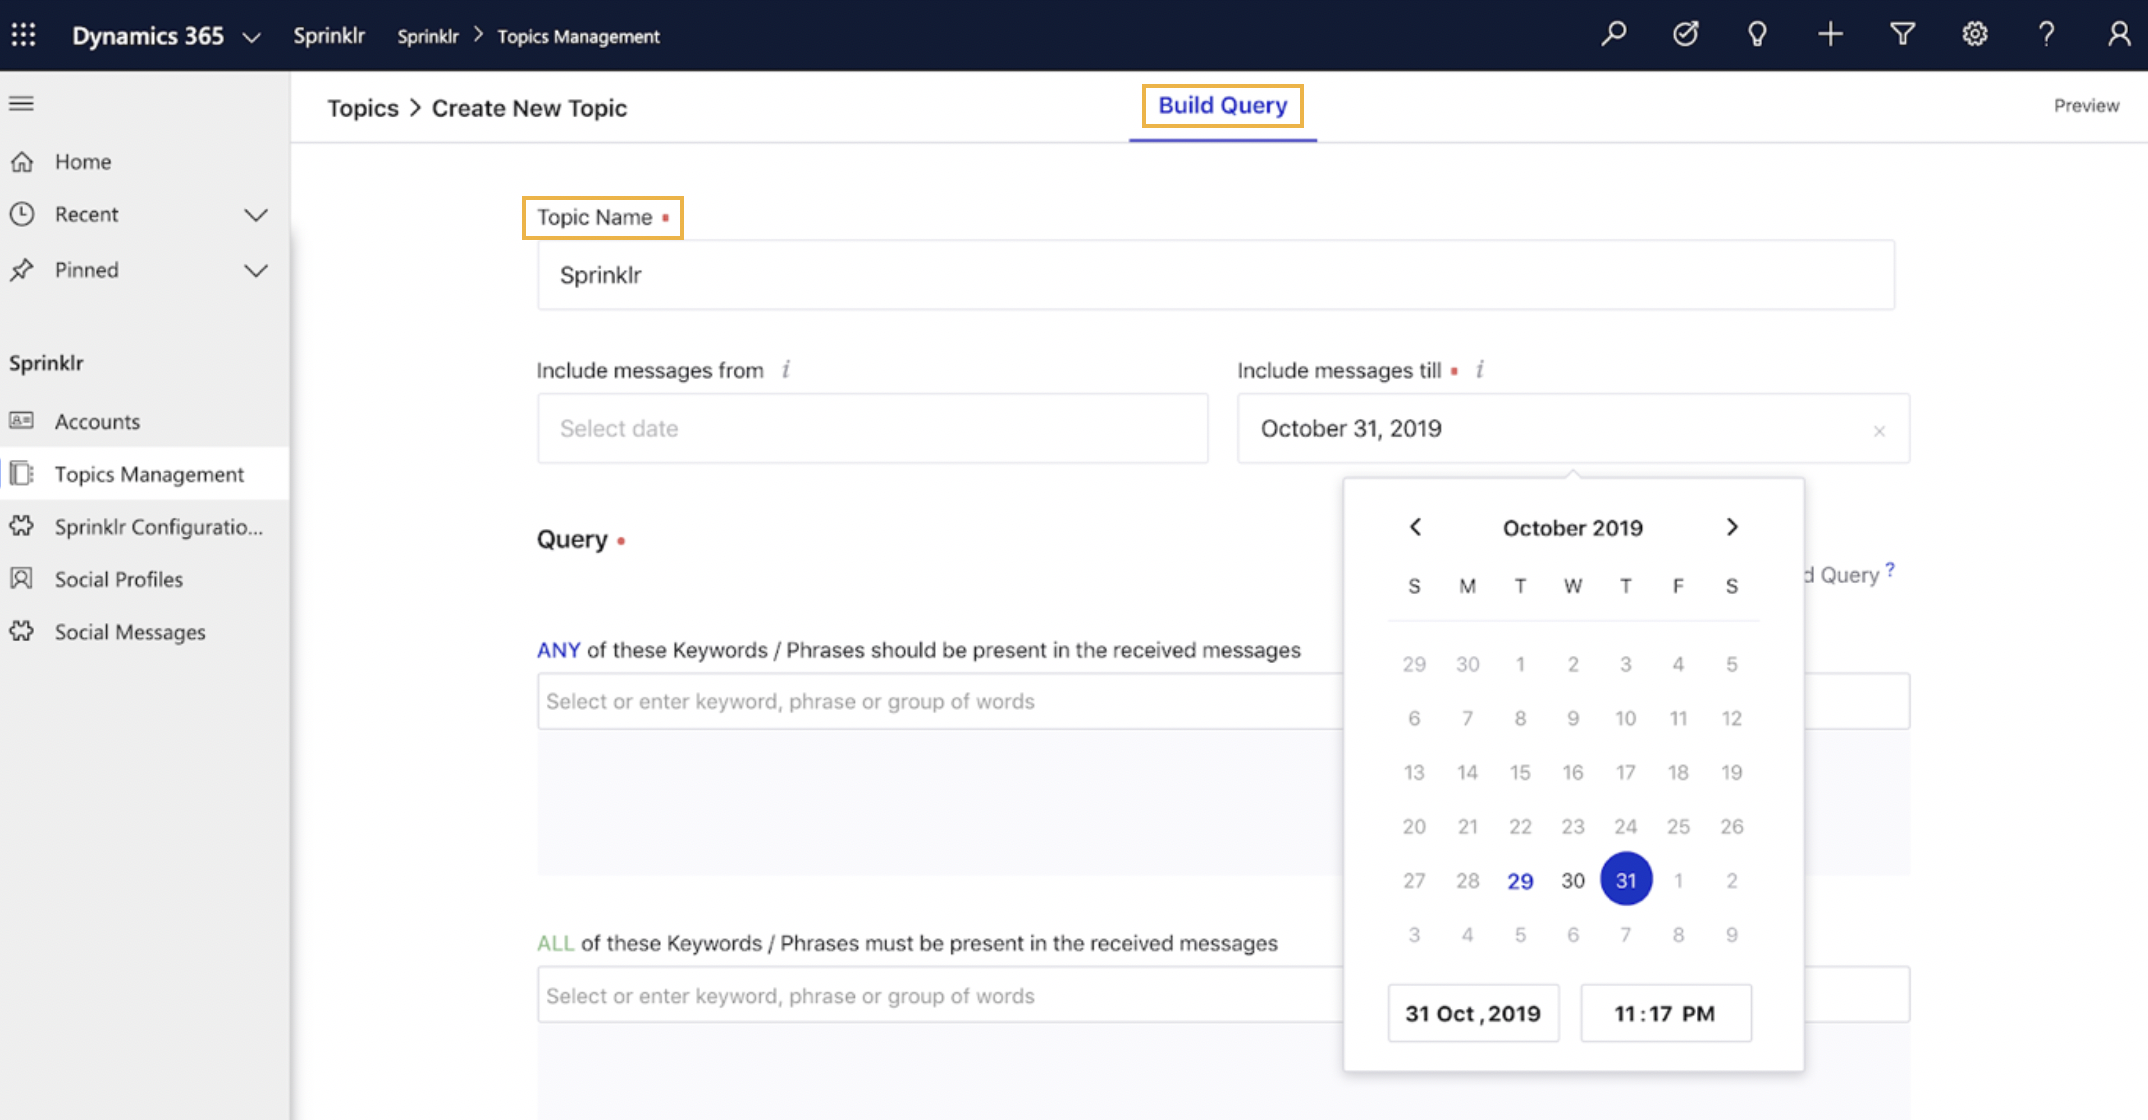The image size is (2148, 1120).
Task: Click info icon beside Include messages till
Action: tap(1479, 370)
